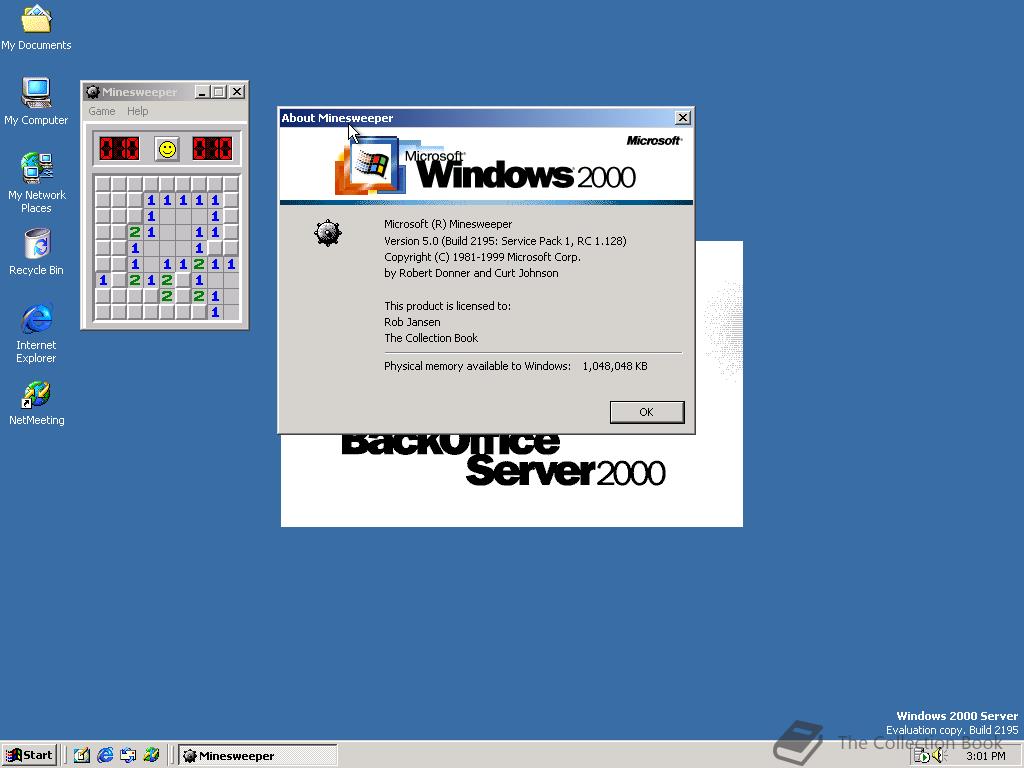Click Show Desktop quick launch icon
This screenshot has height=768, width=1024.
pyautogui.click(x=82, y=756)
